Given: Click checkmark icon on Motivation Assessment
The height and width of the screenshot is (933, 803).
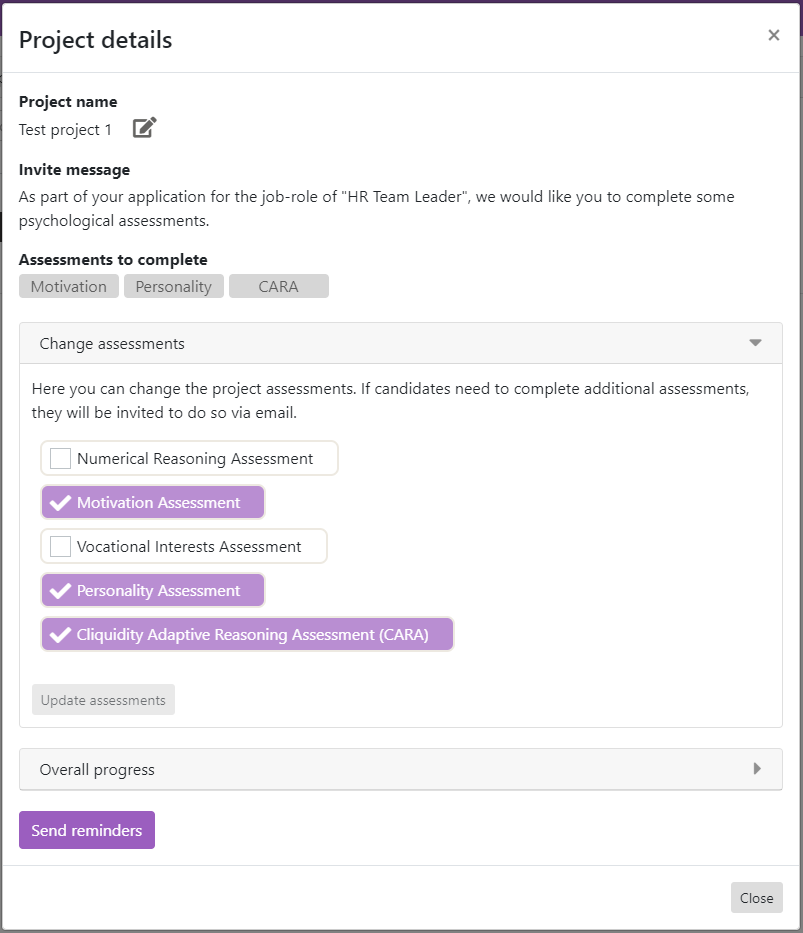Looking at the screenshot, I should tap(60, 503).
